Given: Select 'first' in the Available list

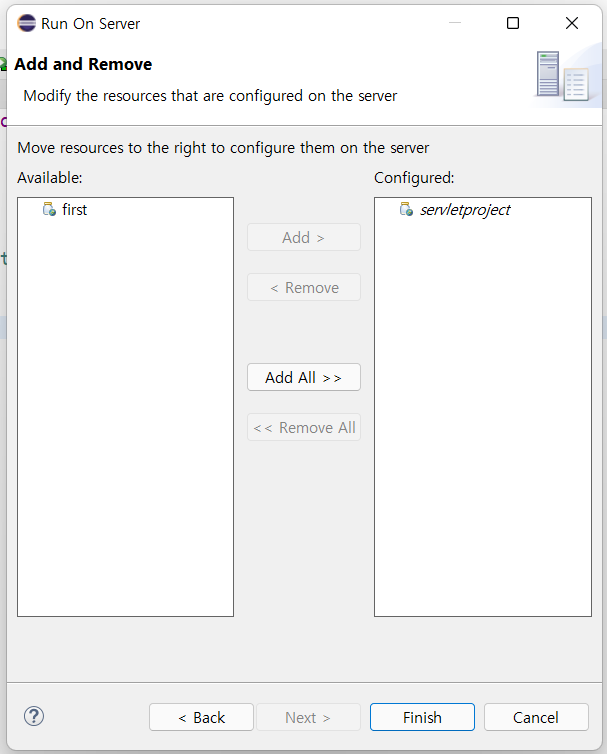Looking at the screenshot, I should tap(75, 210).
